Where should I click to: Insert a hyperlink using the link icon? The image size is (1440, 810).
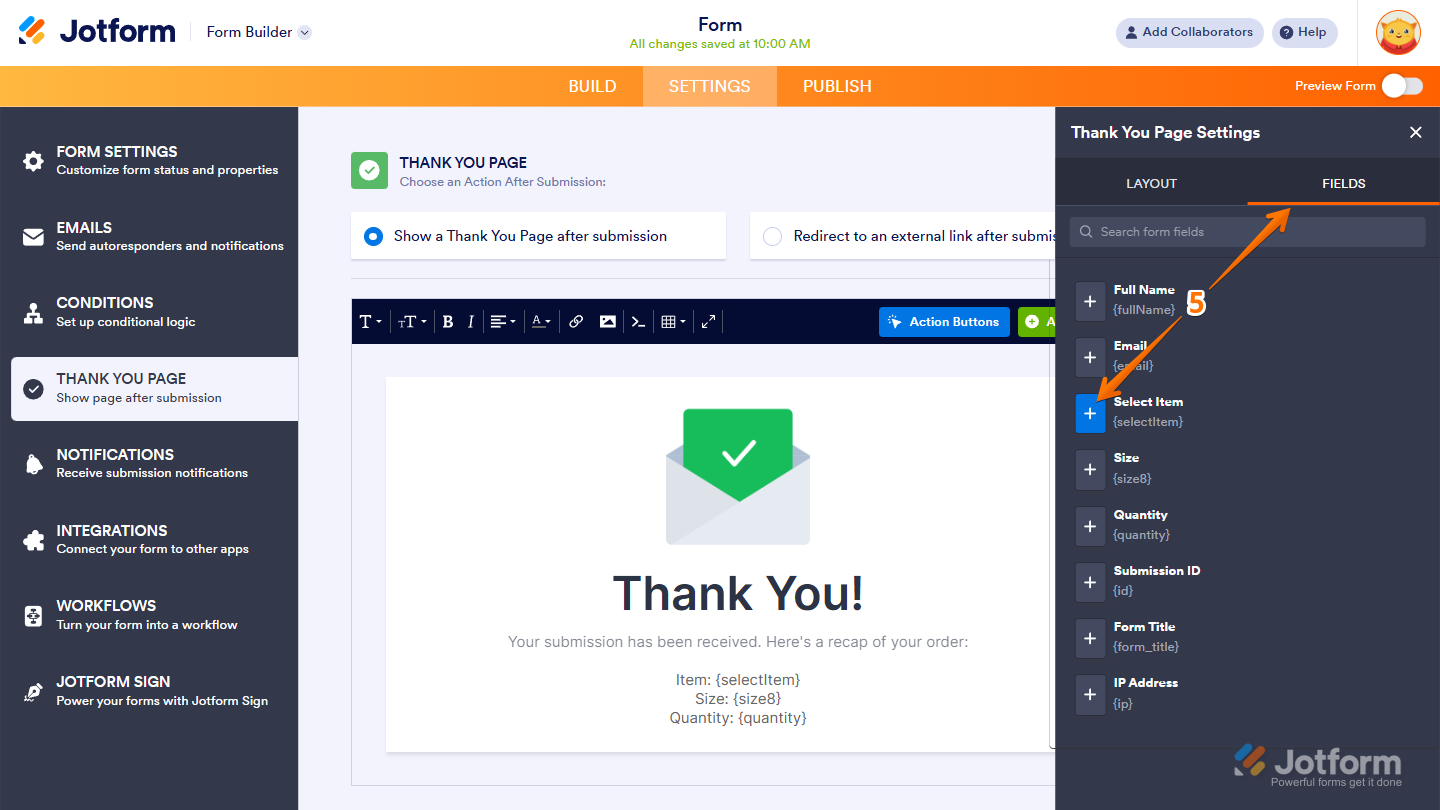(576, 321)
